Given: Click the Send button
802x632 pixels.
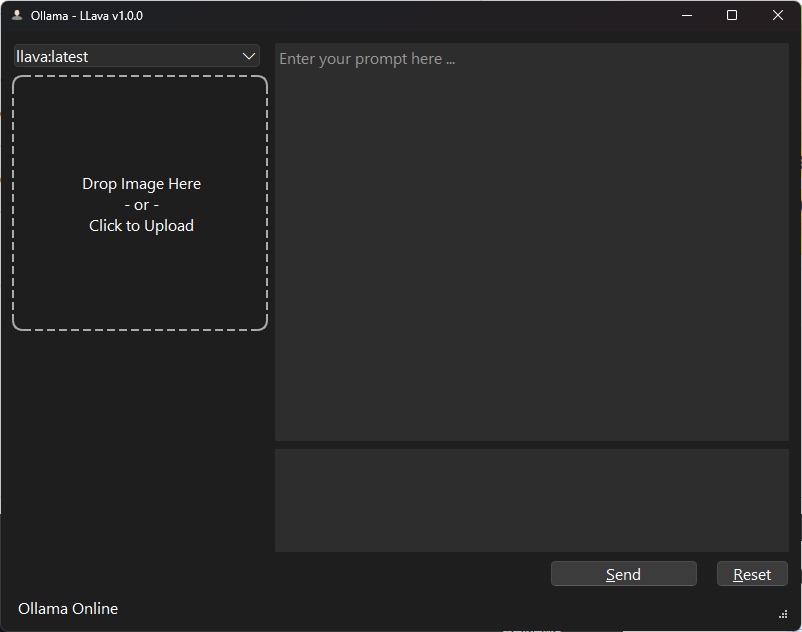Looking at the screenshot, I should 623,573.
